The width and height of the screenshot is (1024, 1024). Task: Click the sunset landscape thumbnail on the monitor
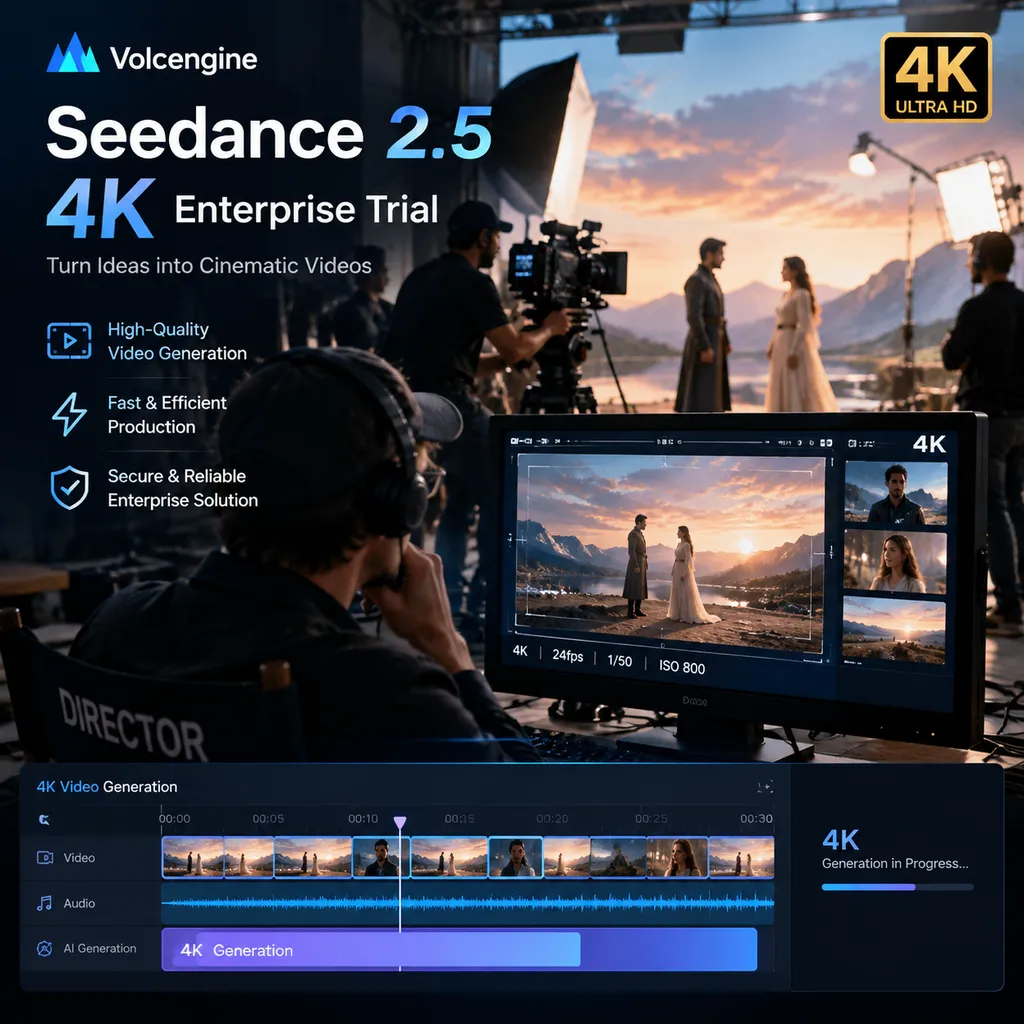coord(893,630)
